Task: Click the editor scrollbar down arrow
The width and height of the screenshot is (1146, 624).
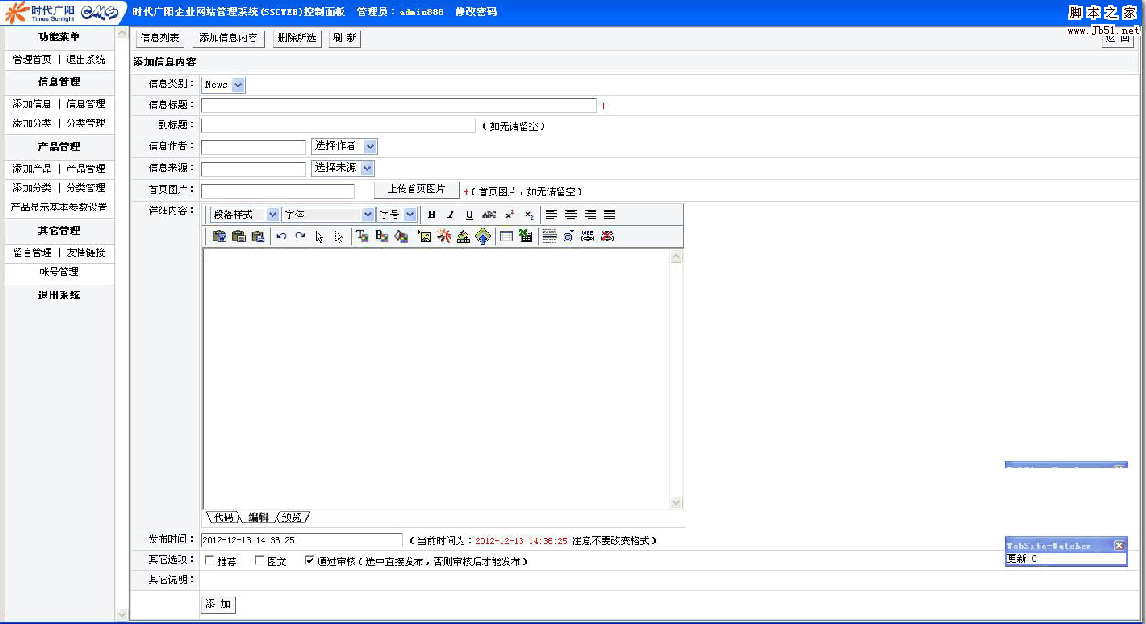Action: click(x=676, y=502)
